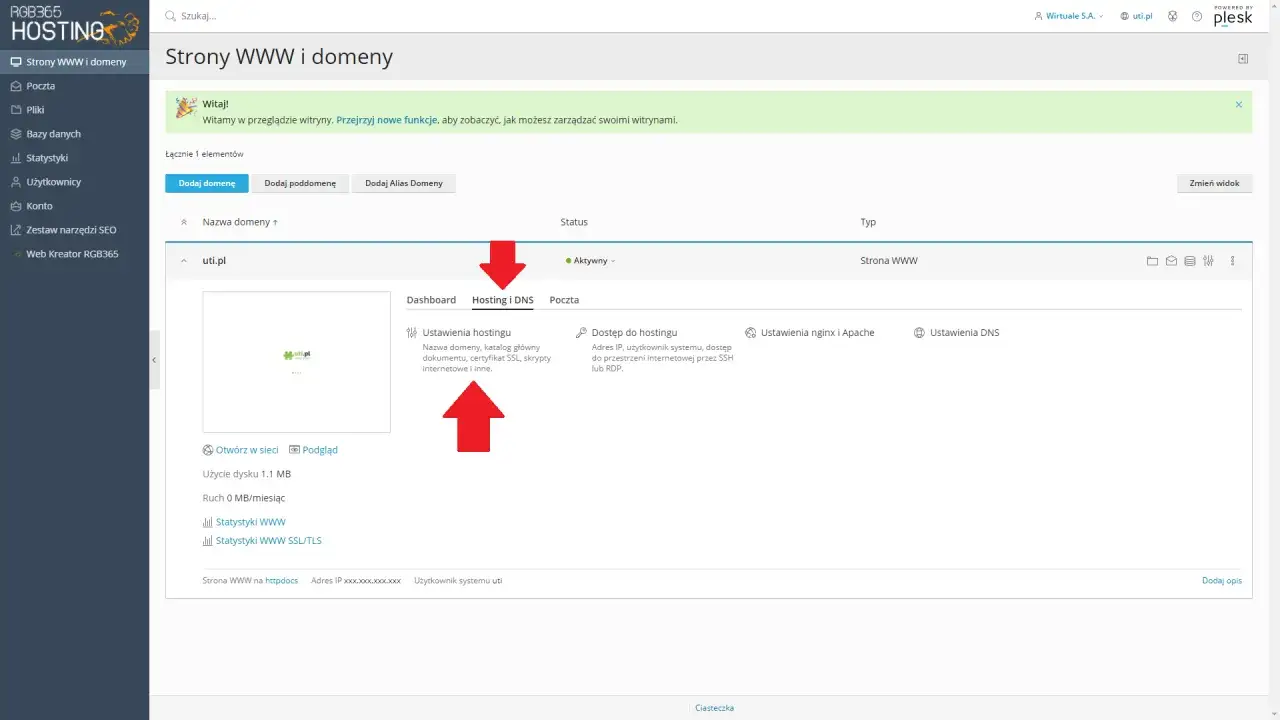Open Zestaw narzędzi SEO in sidebar
This screenshot has width=1280, height=720.
74,230
